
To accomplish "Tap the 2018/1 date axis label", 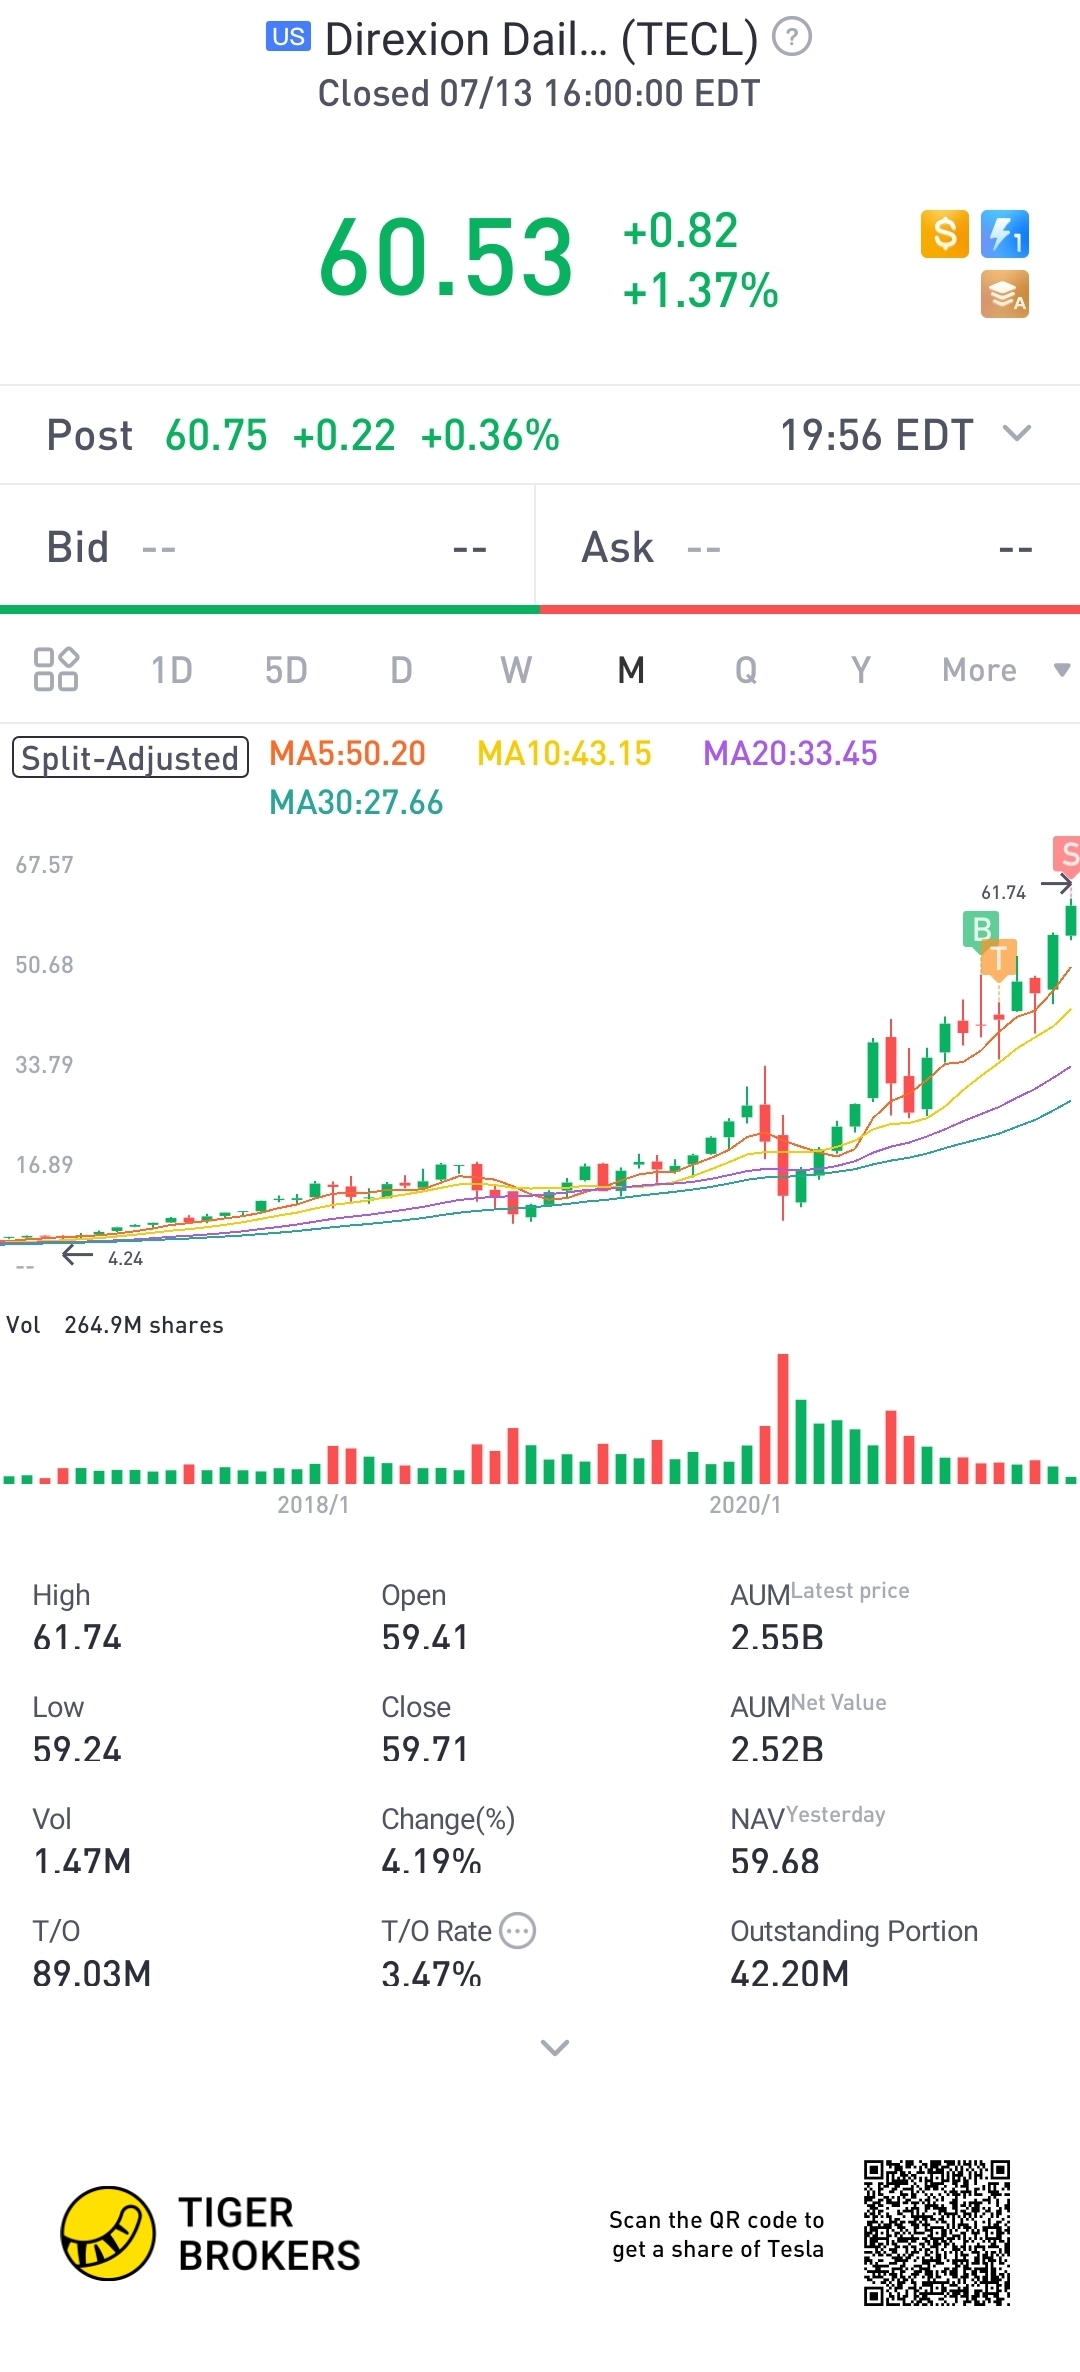I will [313, 1504].
